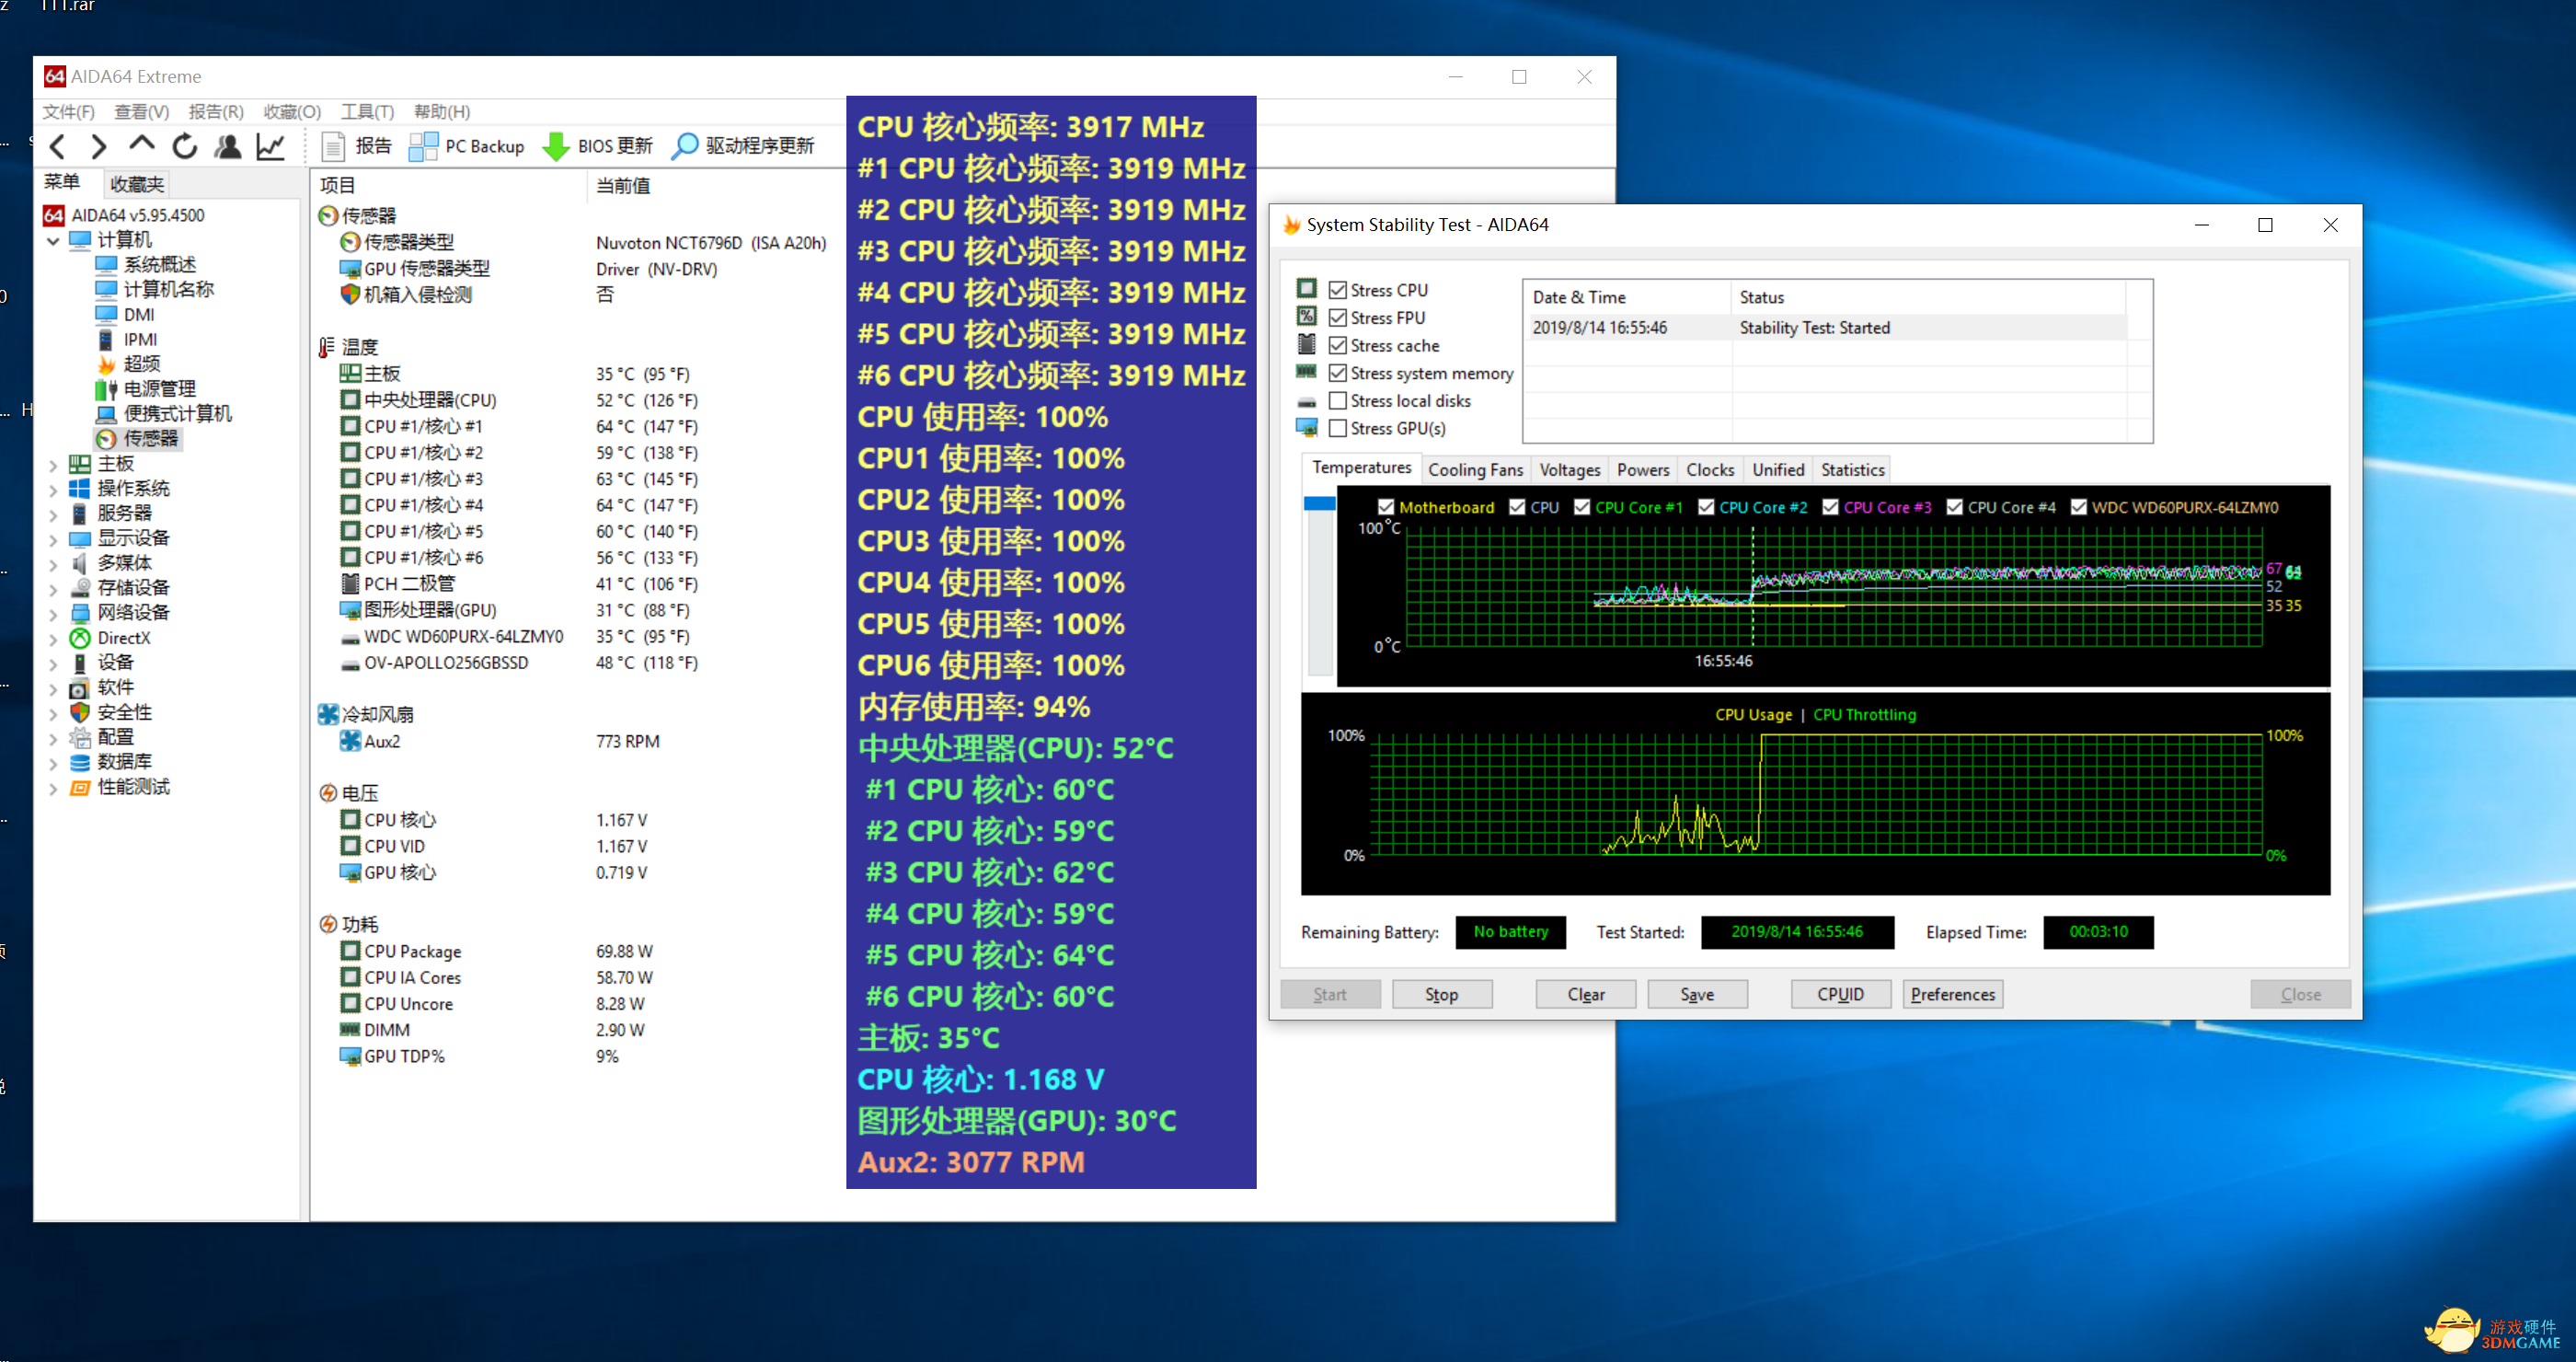
Task: Open the 工具(T) menu
Action: pyautogui.click(x=367, y=111)
